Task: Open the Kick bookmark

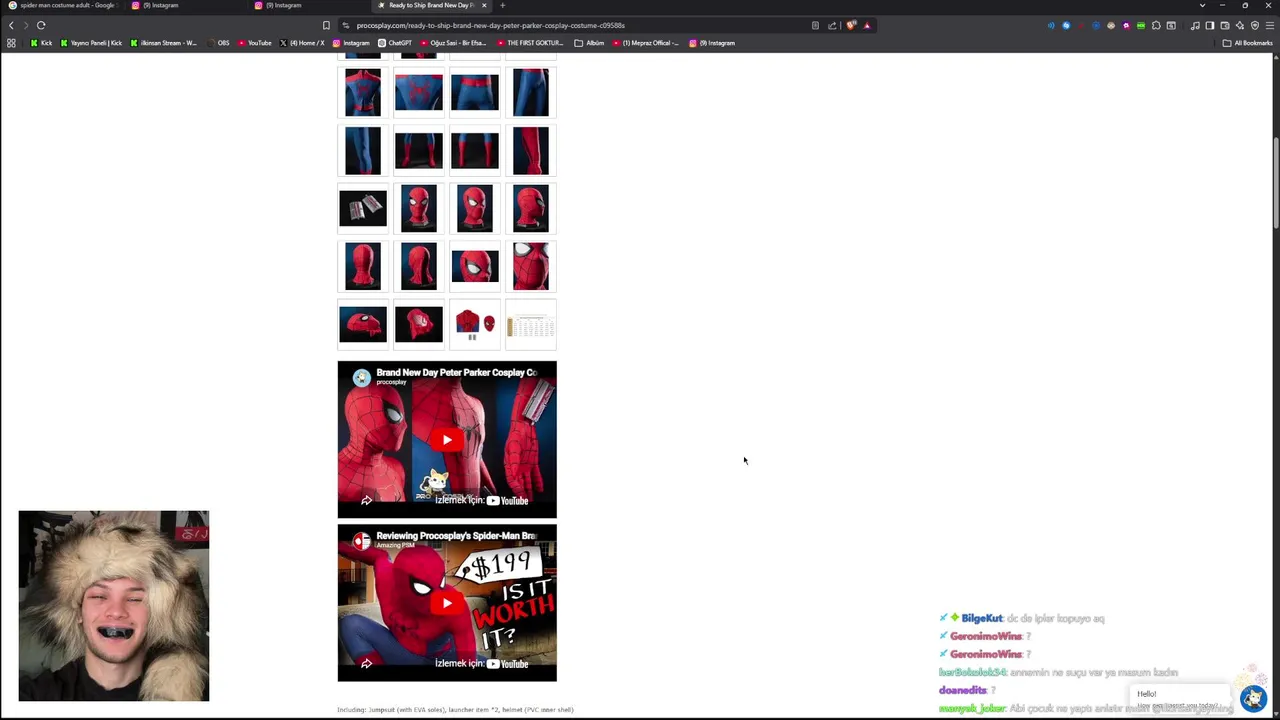Action: click(x=41, y=43)
